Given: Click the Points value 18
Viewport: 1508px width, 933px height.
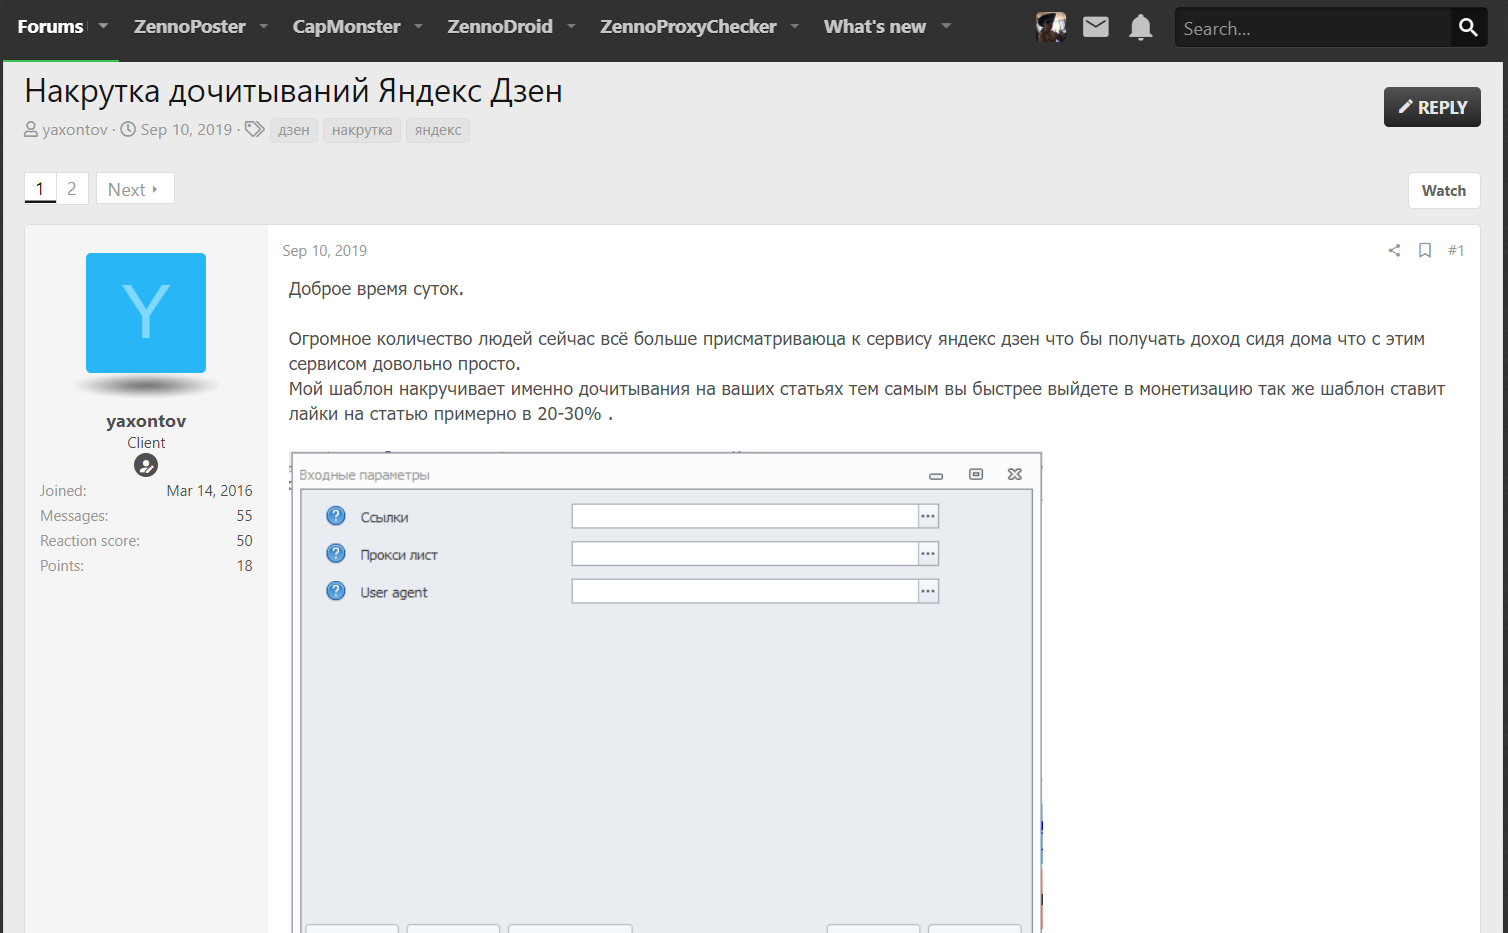Looking at the screenshot, I should [x=244, y=566].
